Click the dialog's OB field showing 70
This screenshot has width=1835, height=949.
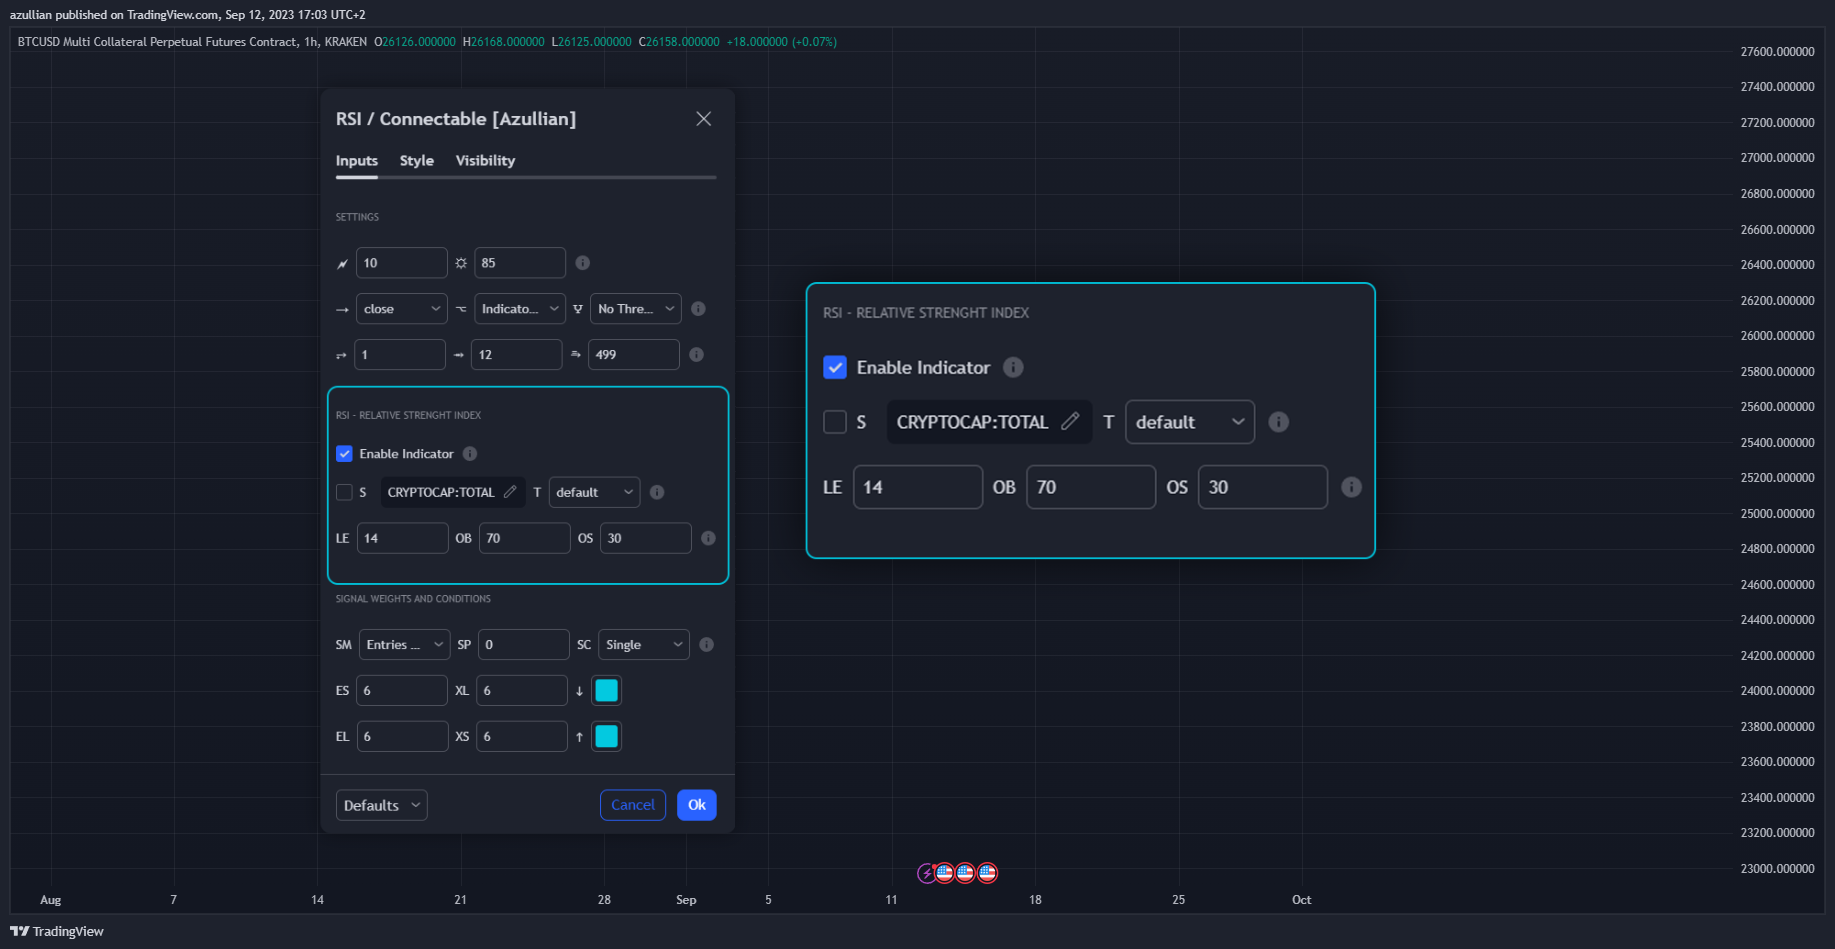pos(525,538)
